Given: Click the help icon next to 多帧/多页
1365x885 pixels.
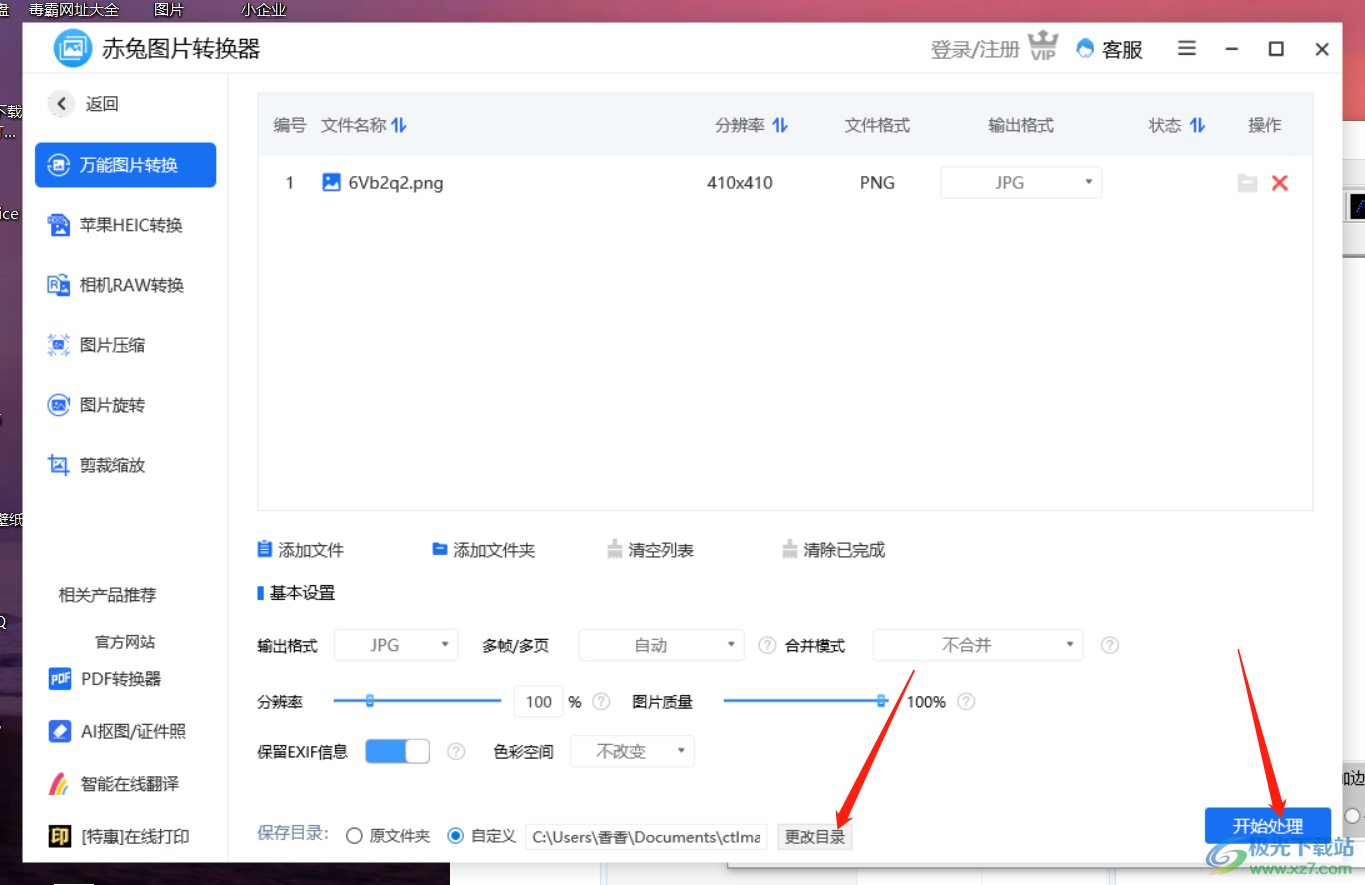Looking at the screenshot, I should (x=767, y=645).
